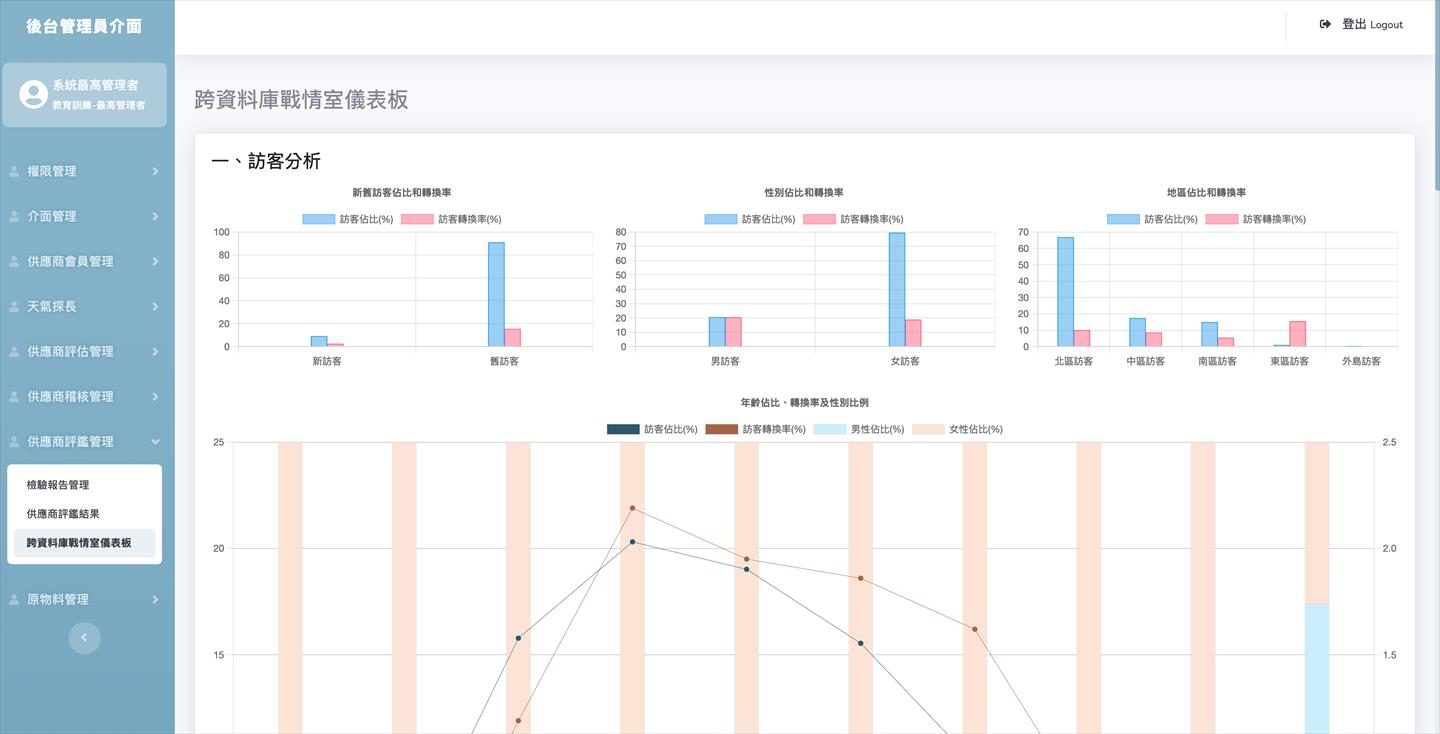Toggle 男性佔比(%) legend in age chart
The height and width of the screenshot is (734, 1440).
point(859,429)
